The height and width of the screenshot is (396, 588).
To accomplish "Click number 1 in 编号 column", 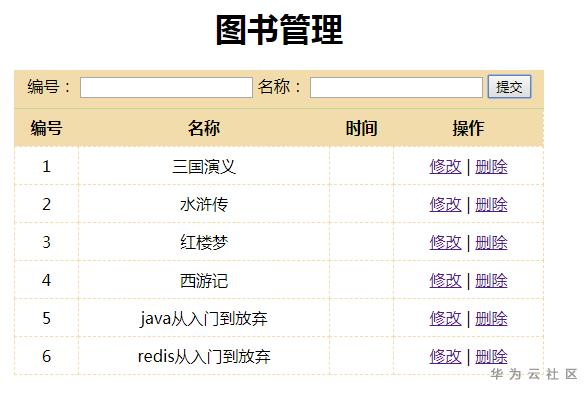I will pyautogui.click(x=46, y=166).
